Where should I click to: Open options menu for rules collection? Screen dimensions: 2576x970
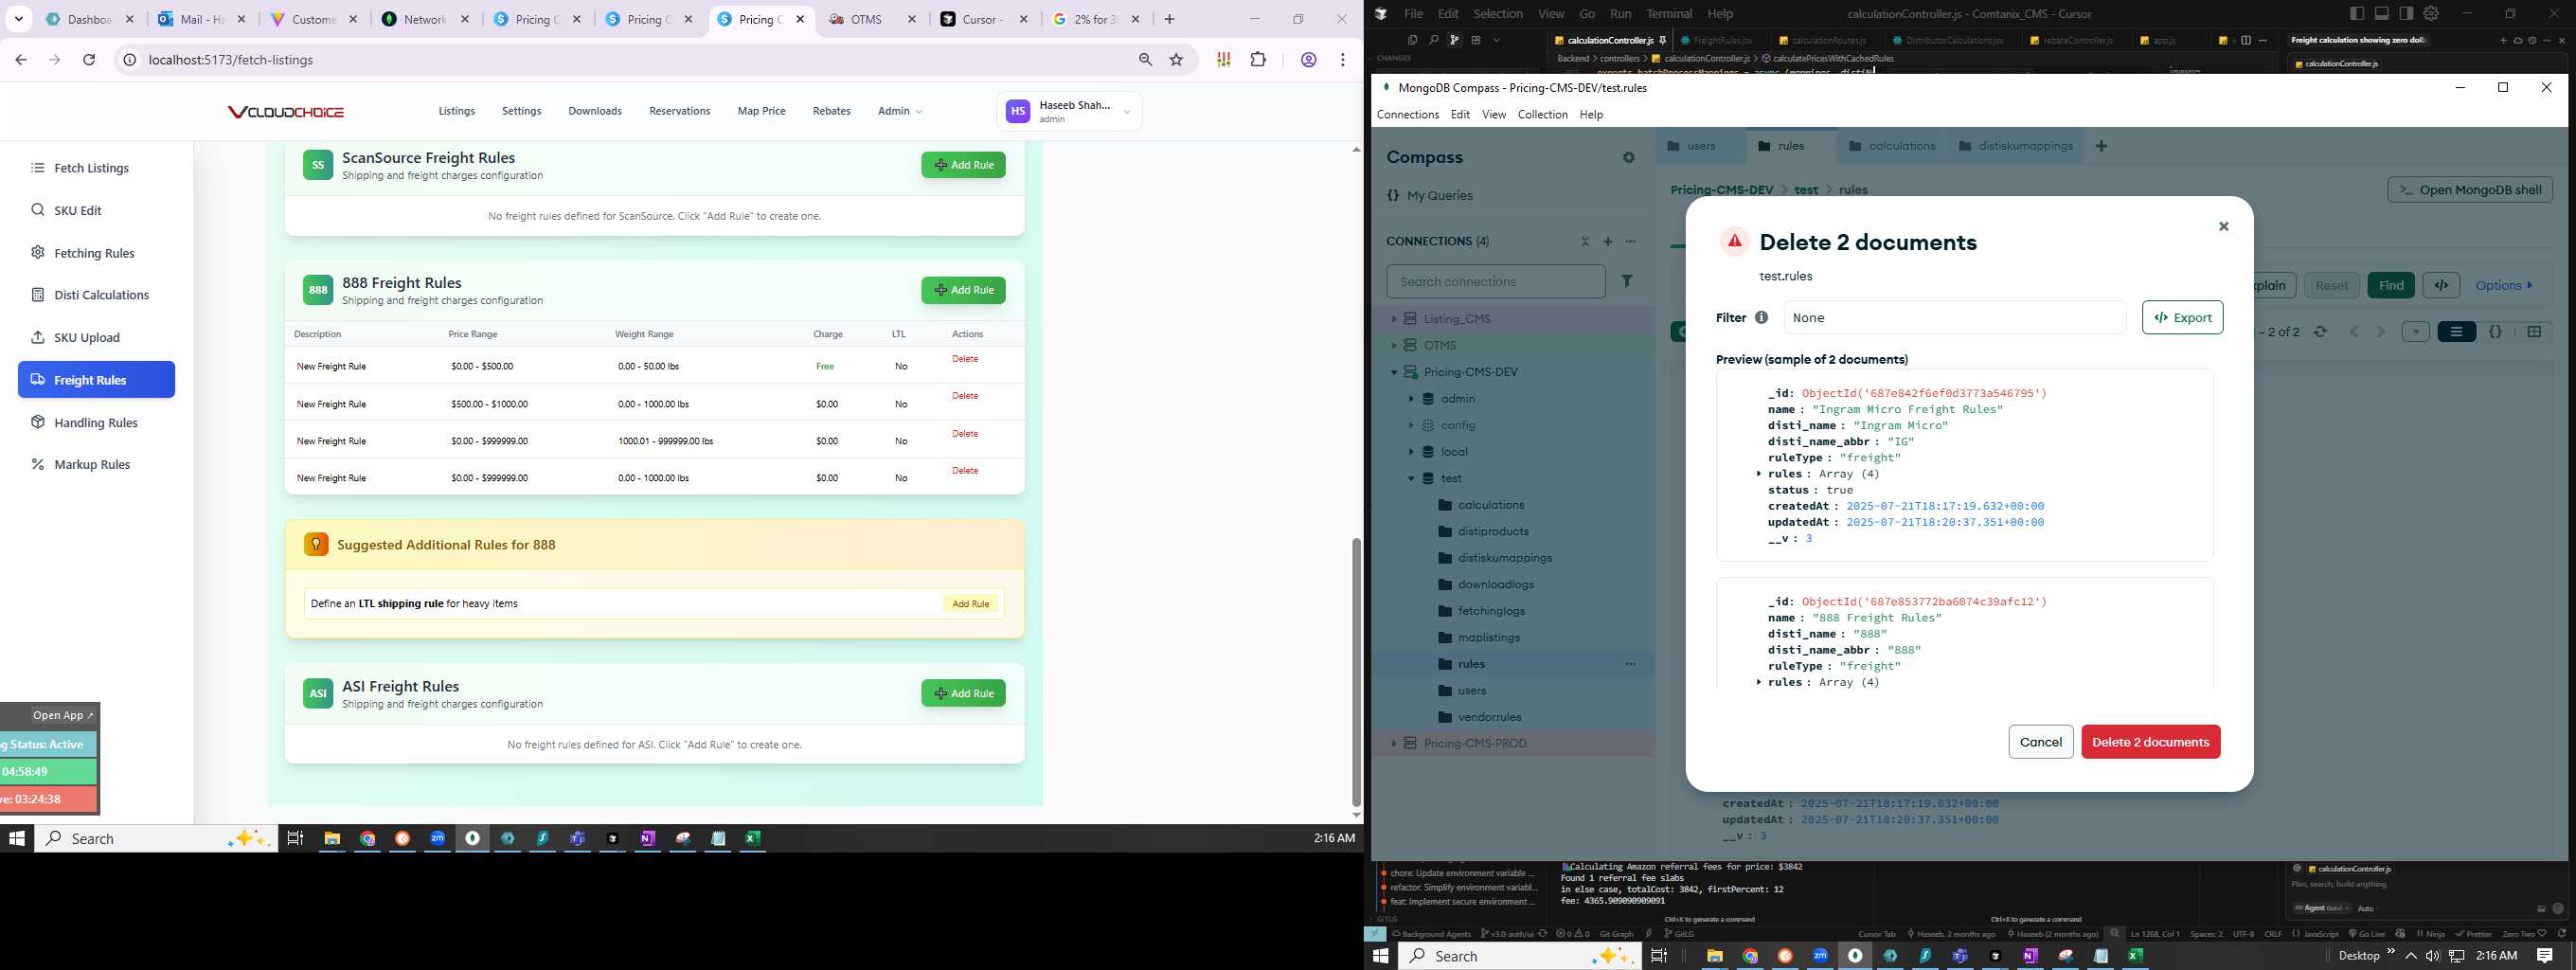pos(1630,664)
